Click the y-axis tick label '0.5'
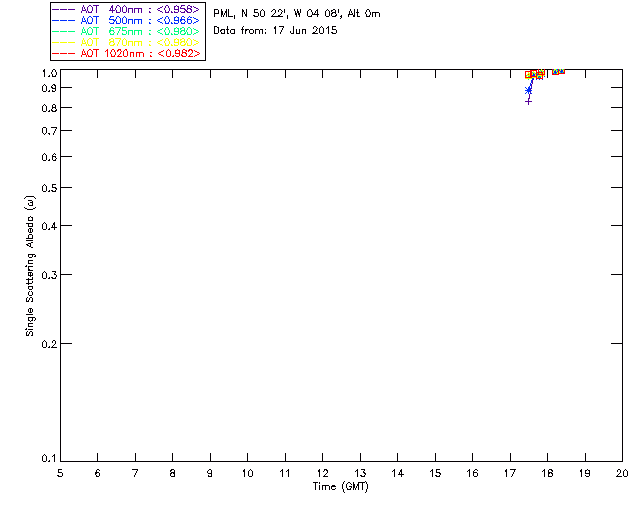The height and width of the screenshot is (512, 640). coord(49,188)
